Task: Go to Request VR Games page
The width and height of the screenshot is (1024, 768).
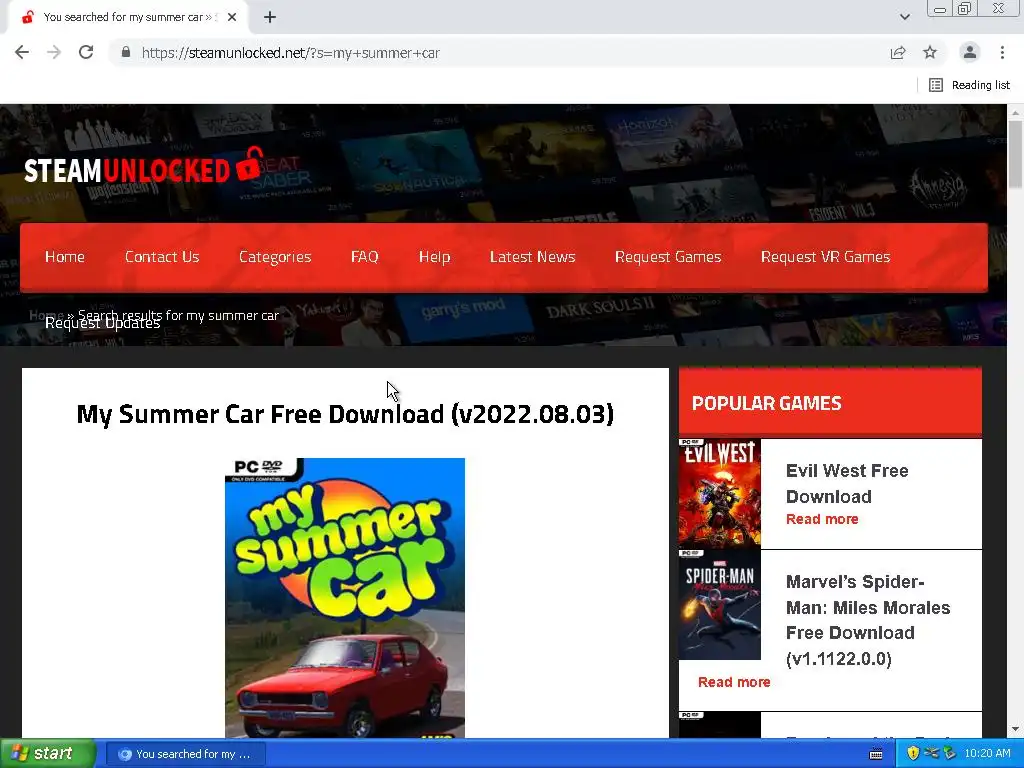Action: coord(825,257)
